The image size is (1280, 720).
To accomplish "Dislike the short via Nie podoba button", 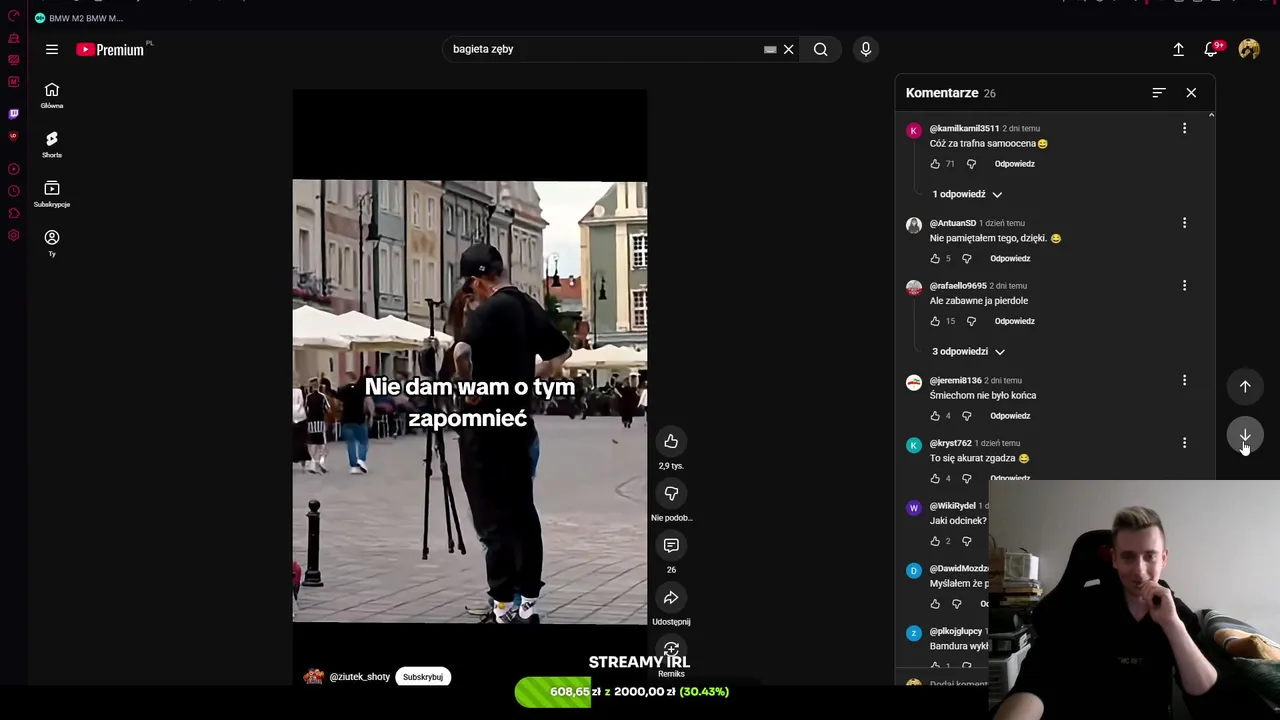I will pos(671,493).
